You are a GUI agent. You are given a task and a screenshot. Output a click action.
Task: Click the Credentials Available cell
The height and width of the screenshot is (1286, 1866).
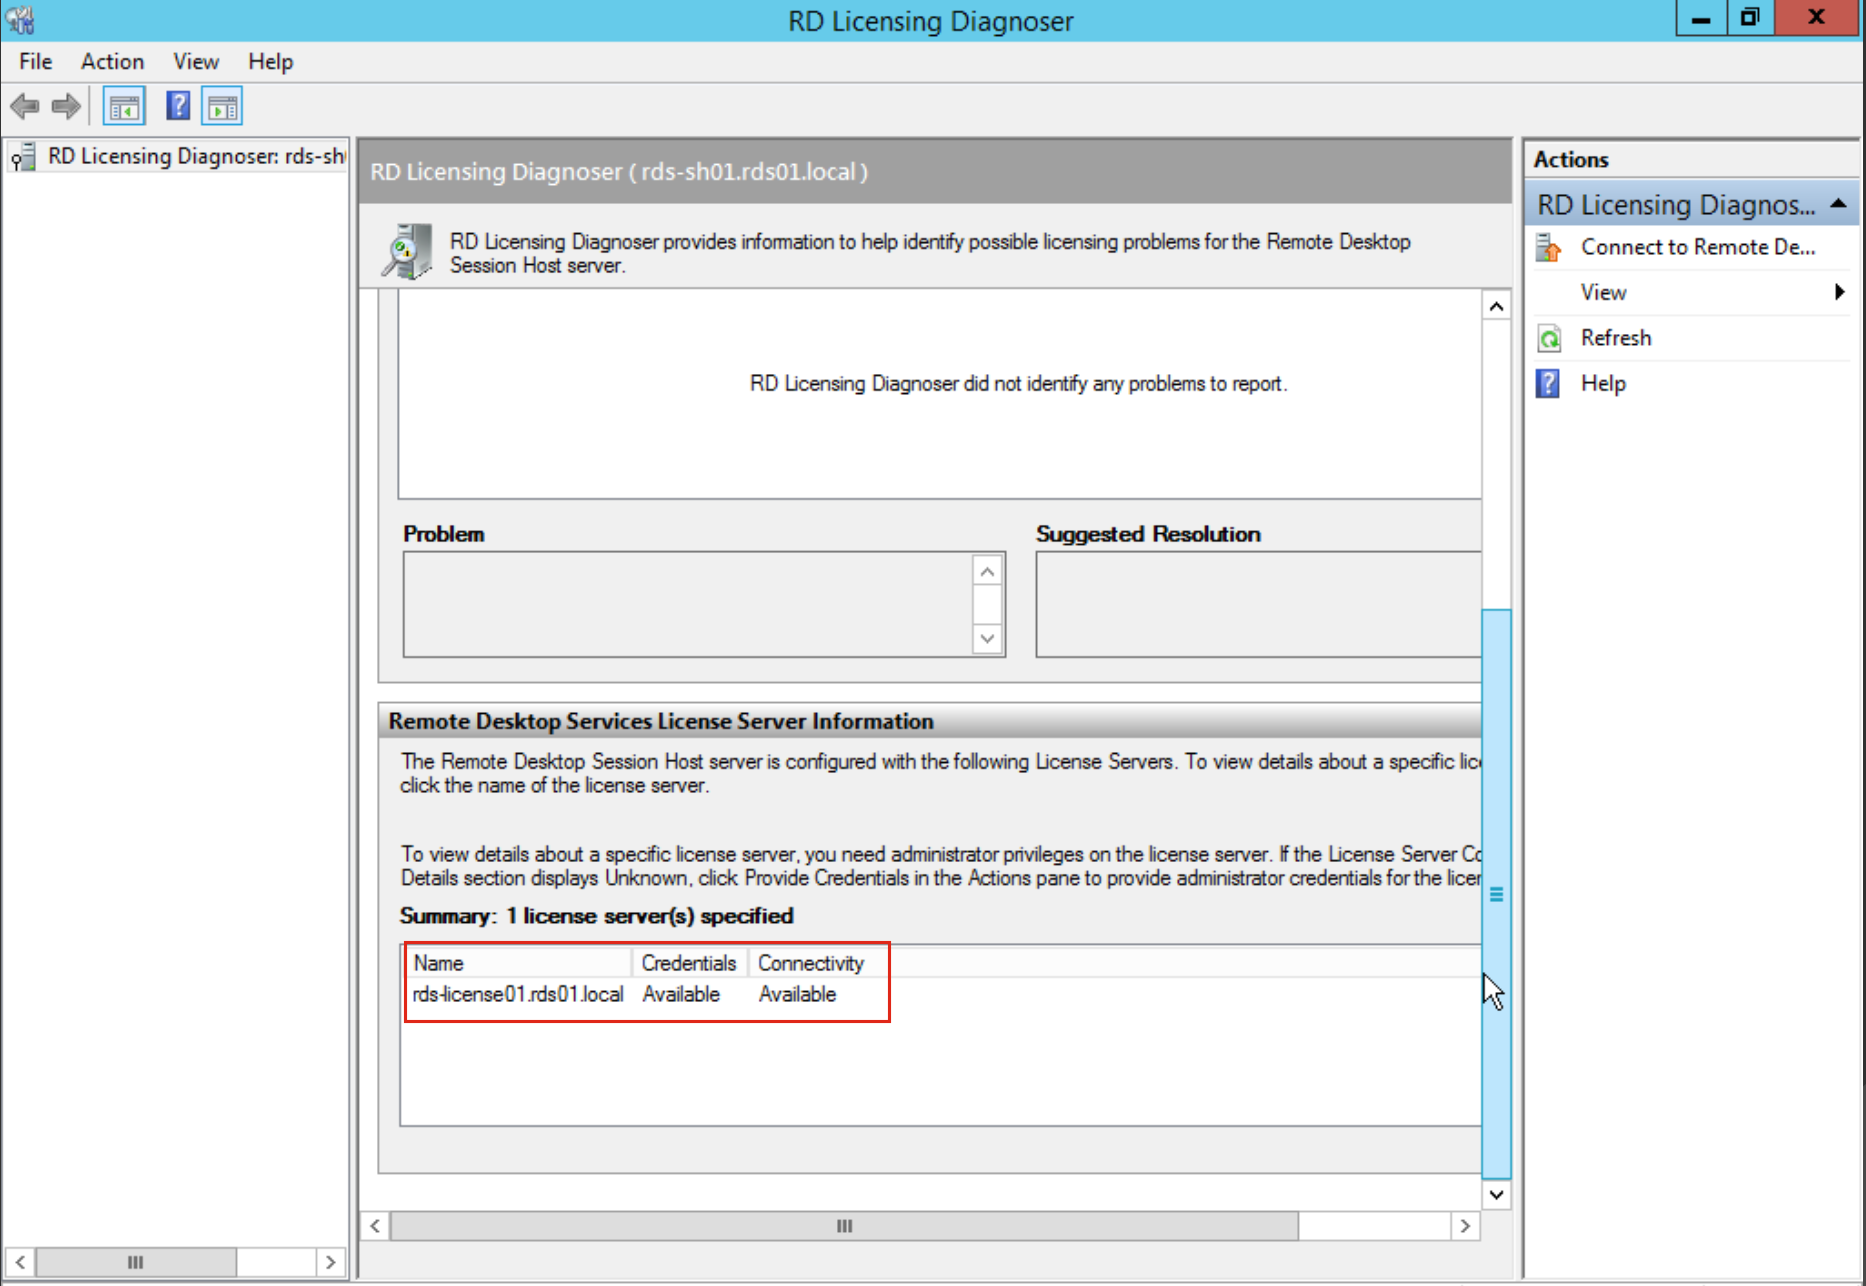(681, 994)
